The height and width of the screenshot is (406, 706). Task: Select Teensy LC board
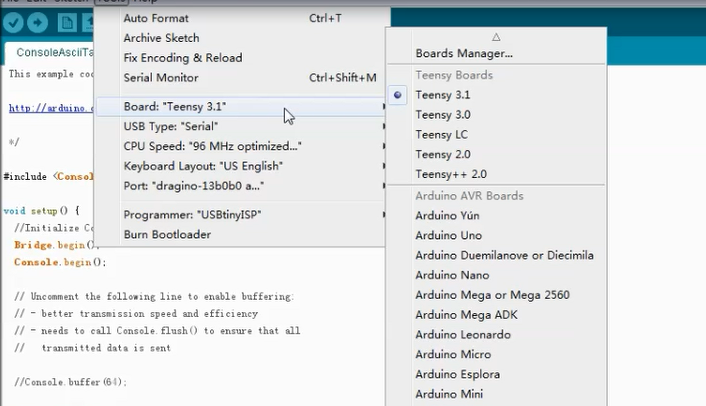click(x=496, y=135)
